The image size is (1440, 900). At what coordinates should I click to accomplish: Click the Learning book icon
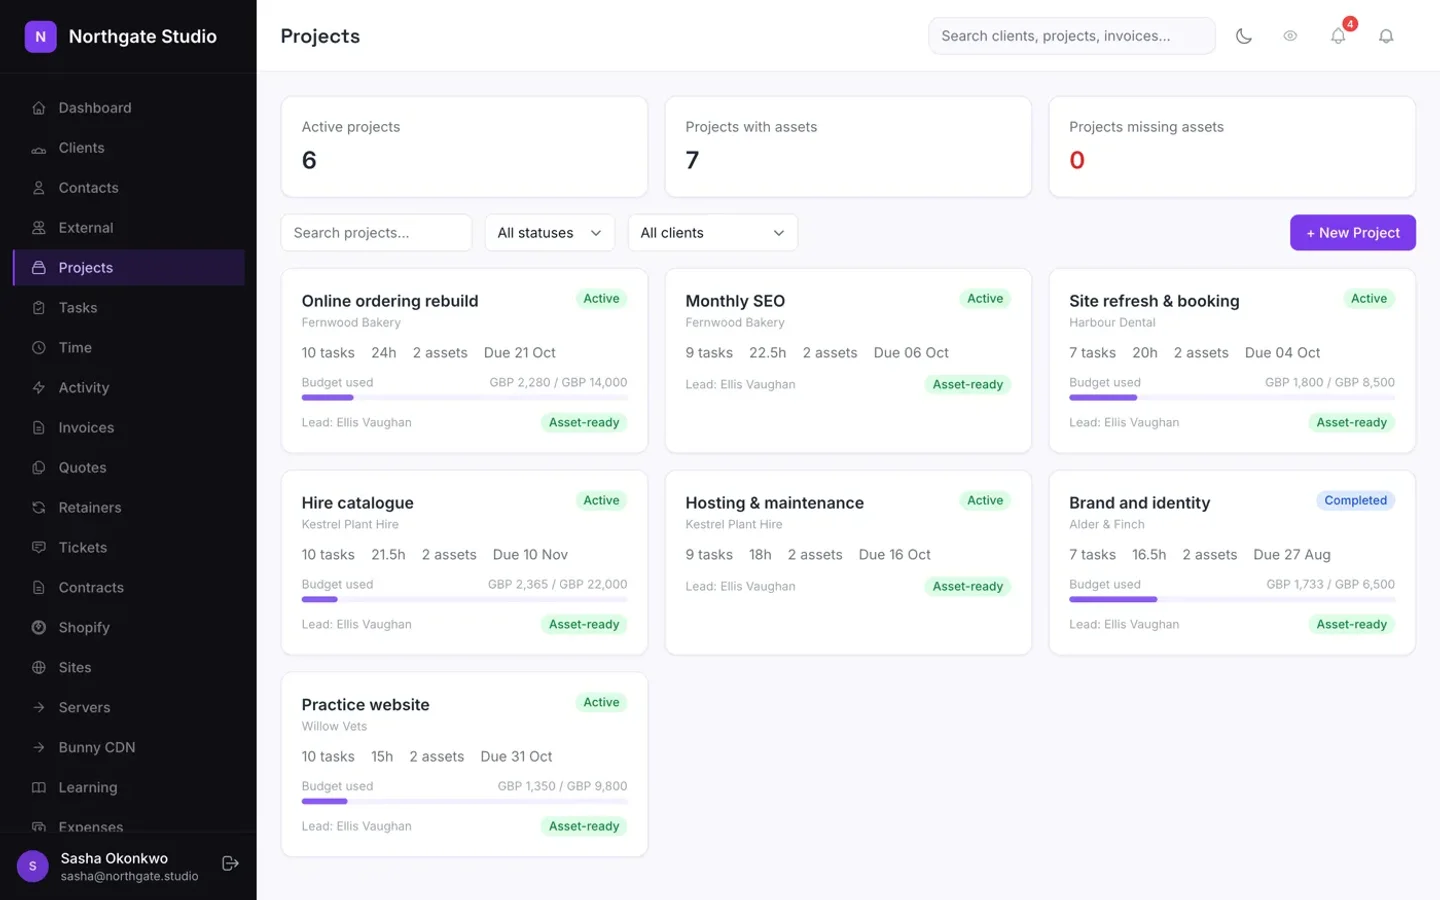(x=39, y=788)
